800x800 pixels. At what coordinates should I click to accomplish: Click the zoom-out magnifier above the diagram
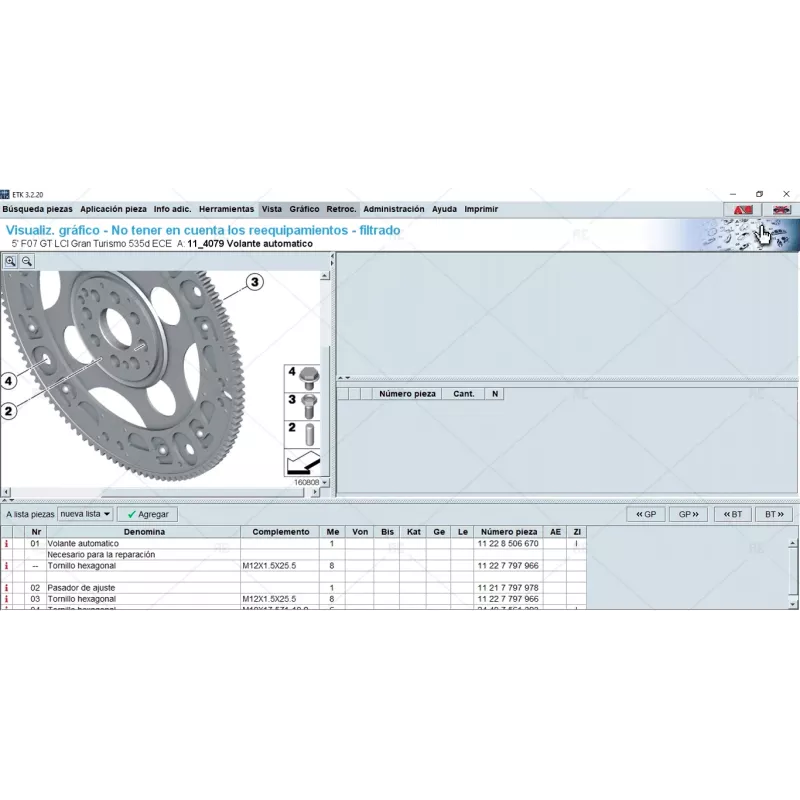point(29,261)
